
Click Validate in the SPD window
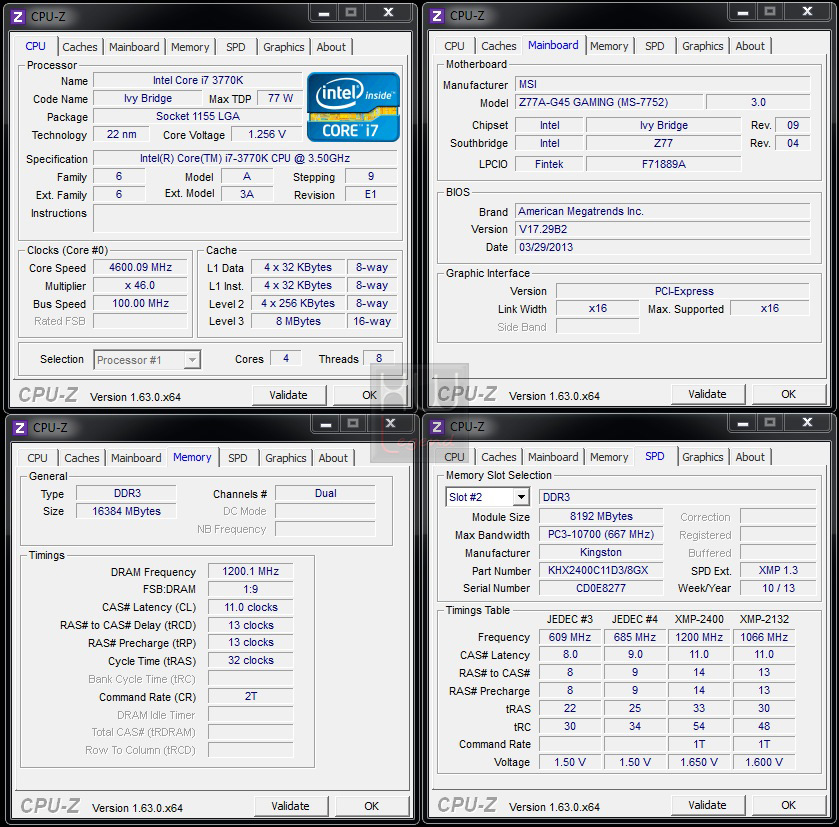[707, 805]
